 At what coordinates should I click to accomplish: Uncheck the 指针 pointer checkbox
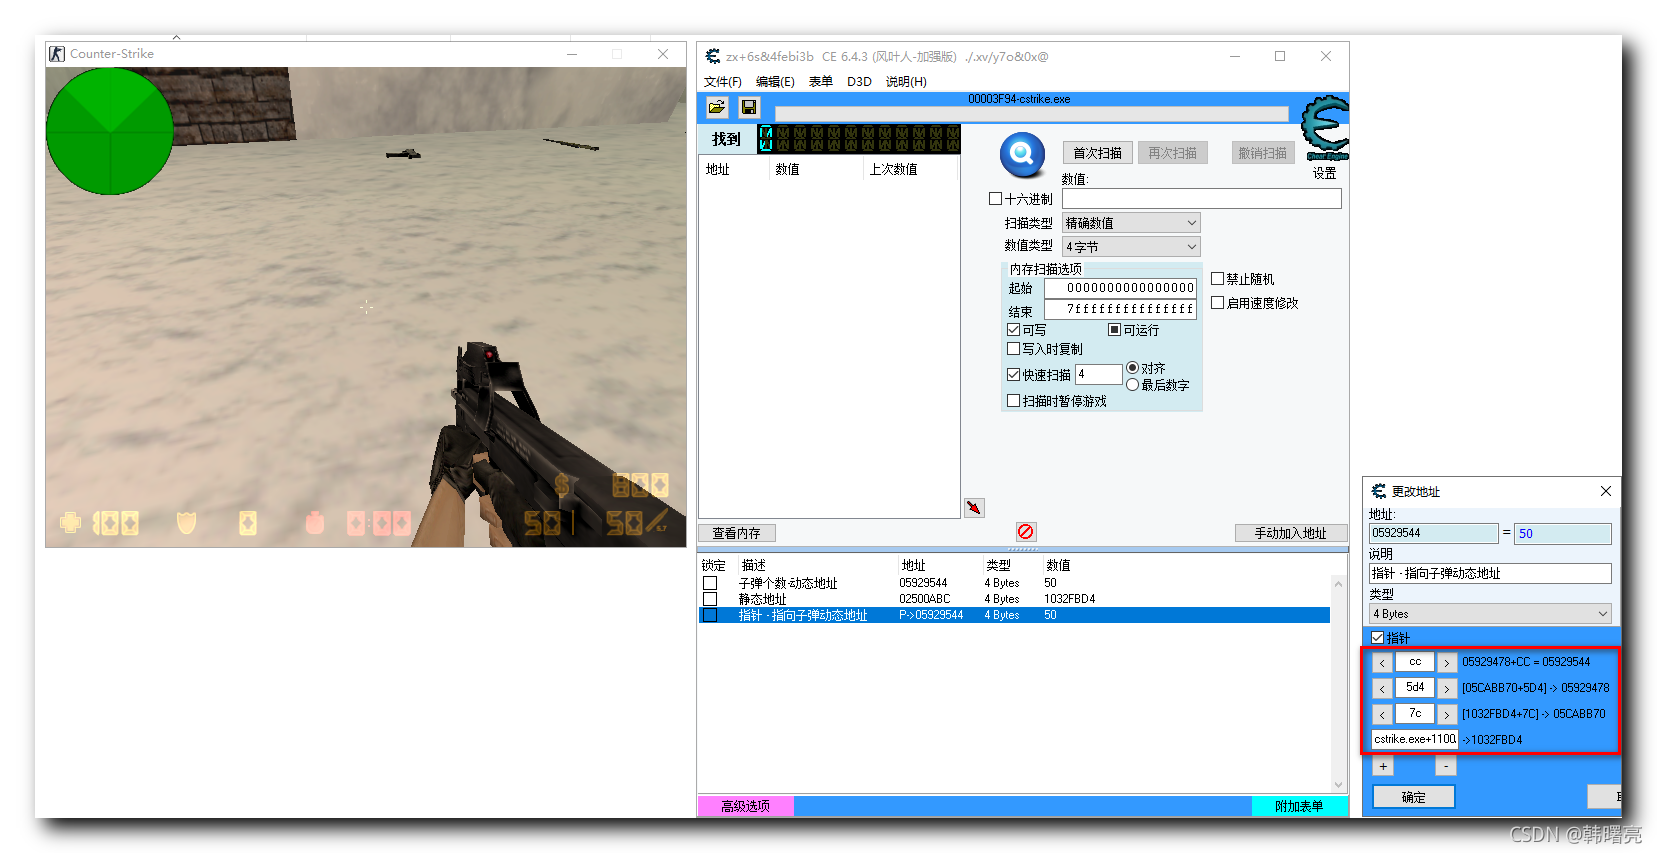pos(1377,638)
